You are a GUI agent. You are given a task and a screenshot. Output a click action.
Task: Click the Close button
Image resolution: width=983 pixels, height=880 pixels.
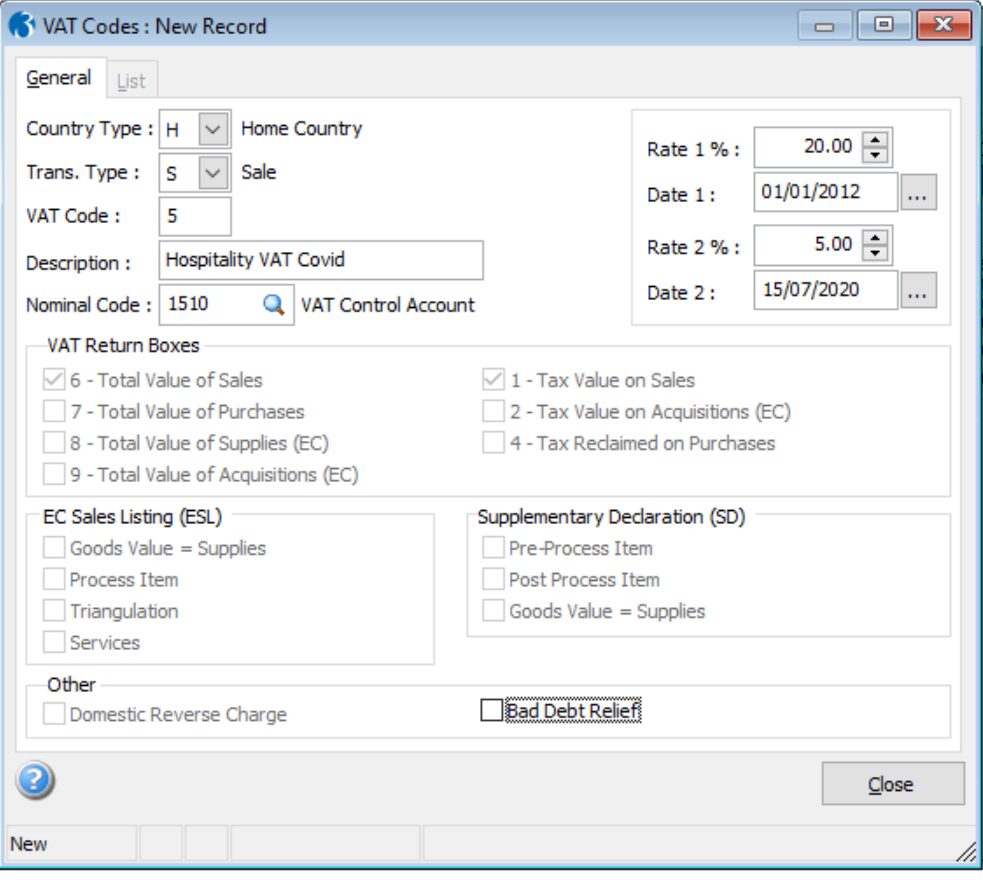click(893, 783)
